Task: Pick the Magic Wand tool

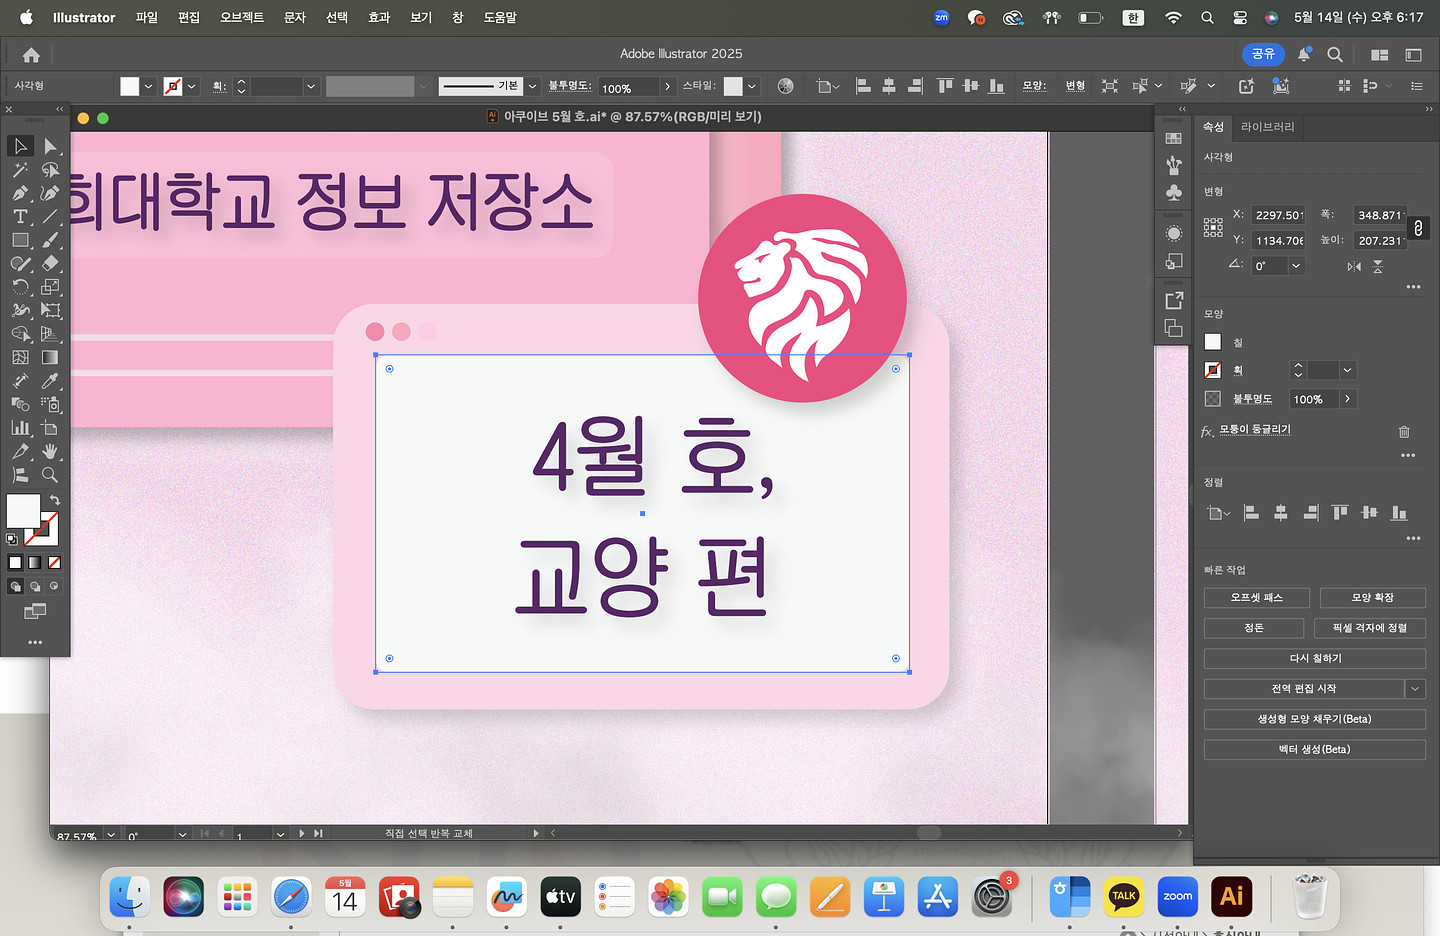Action: tap(20, 170)
